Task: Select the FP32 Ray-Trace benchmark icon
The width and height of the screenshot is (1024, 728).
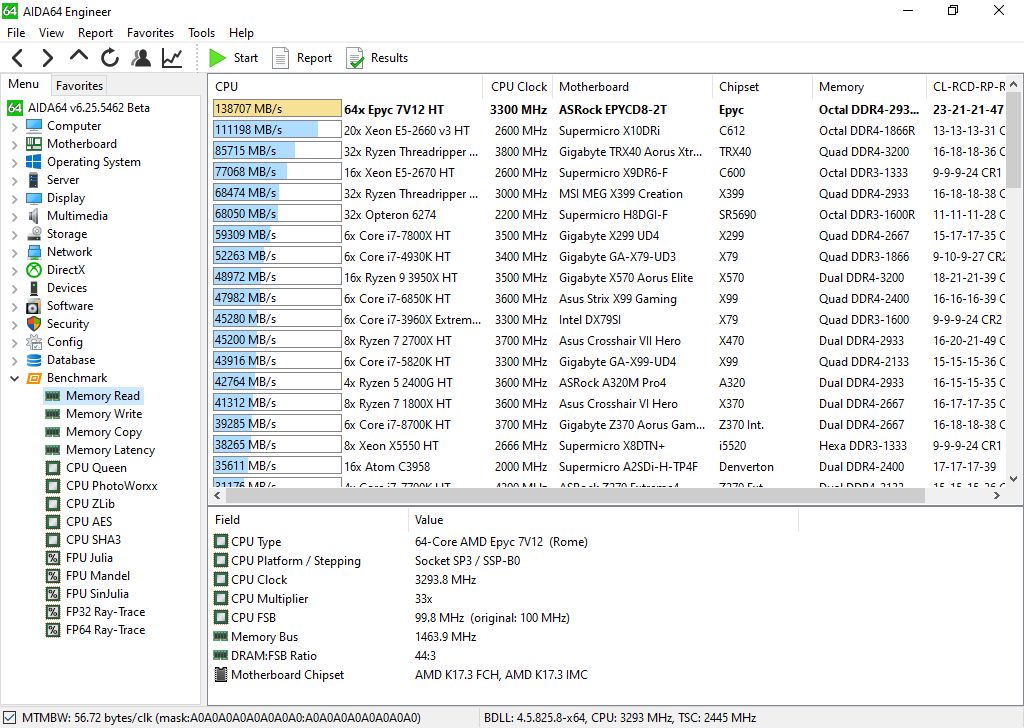Action: pyautogui.click(x=52, y=612)
